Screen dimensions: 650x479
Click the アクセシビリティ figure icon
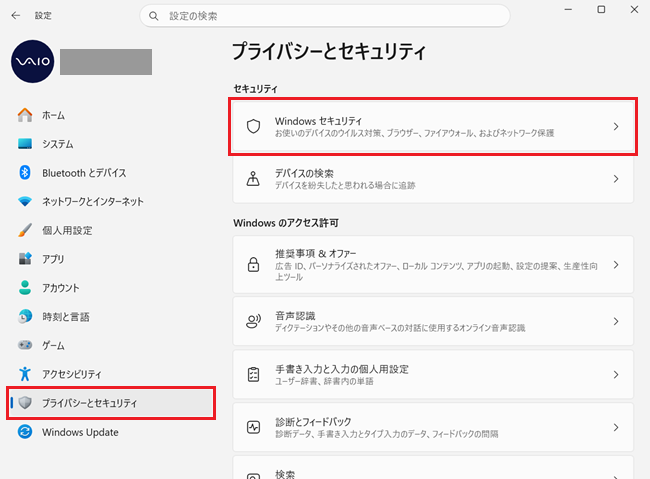click(25, 374)
